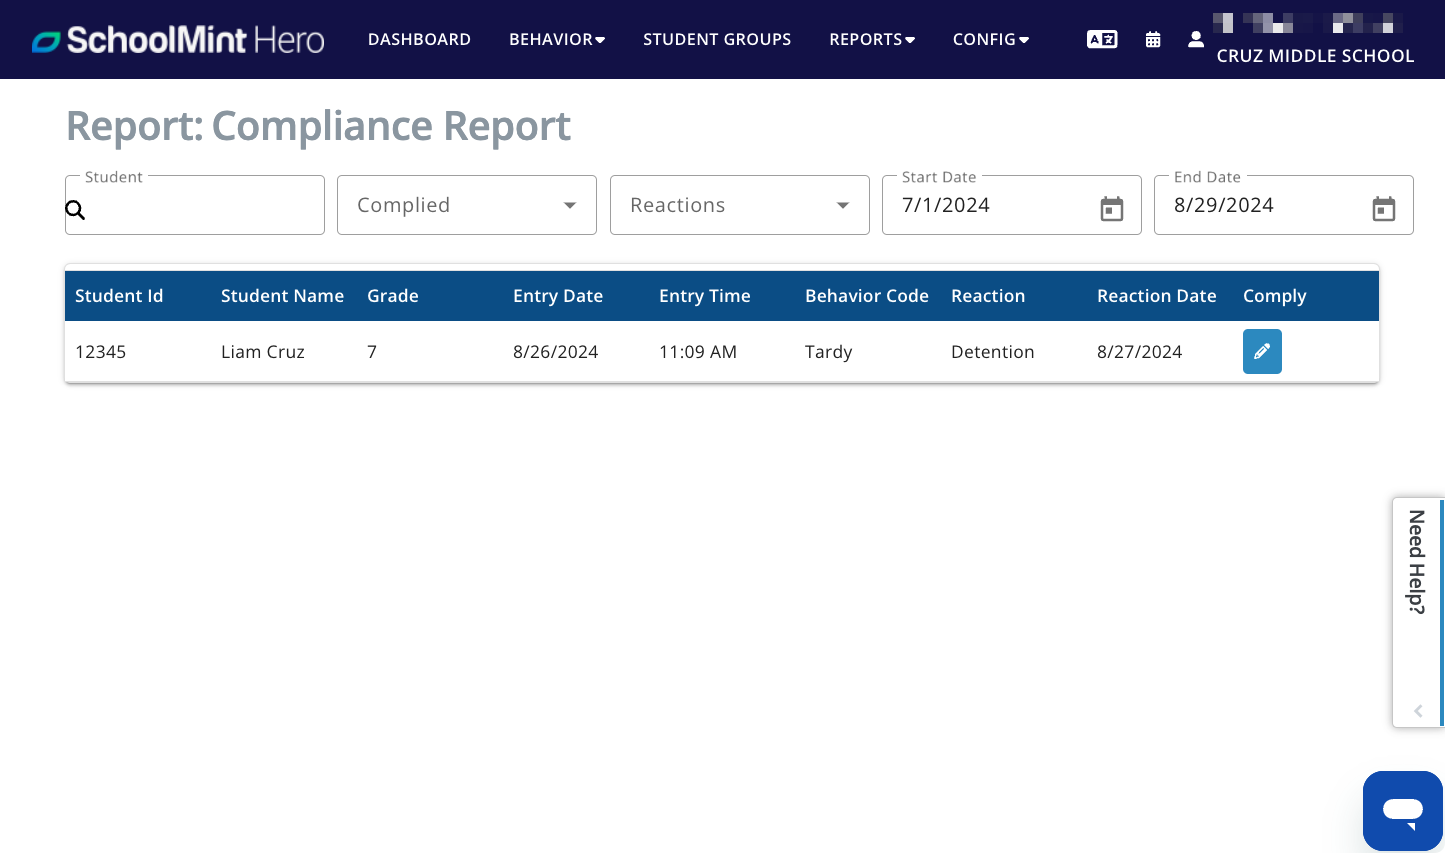Open the user profile icon
The height and width of the screenshot is (853, 1445).
pyautogui.click(x=1196, y=39)
